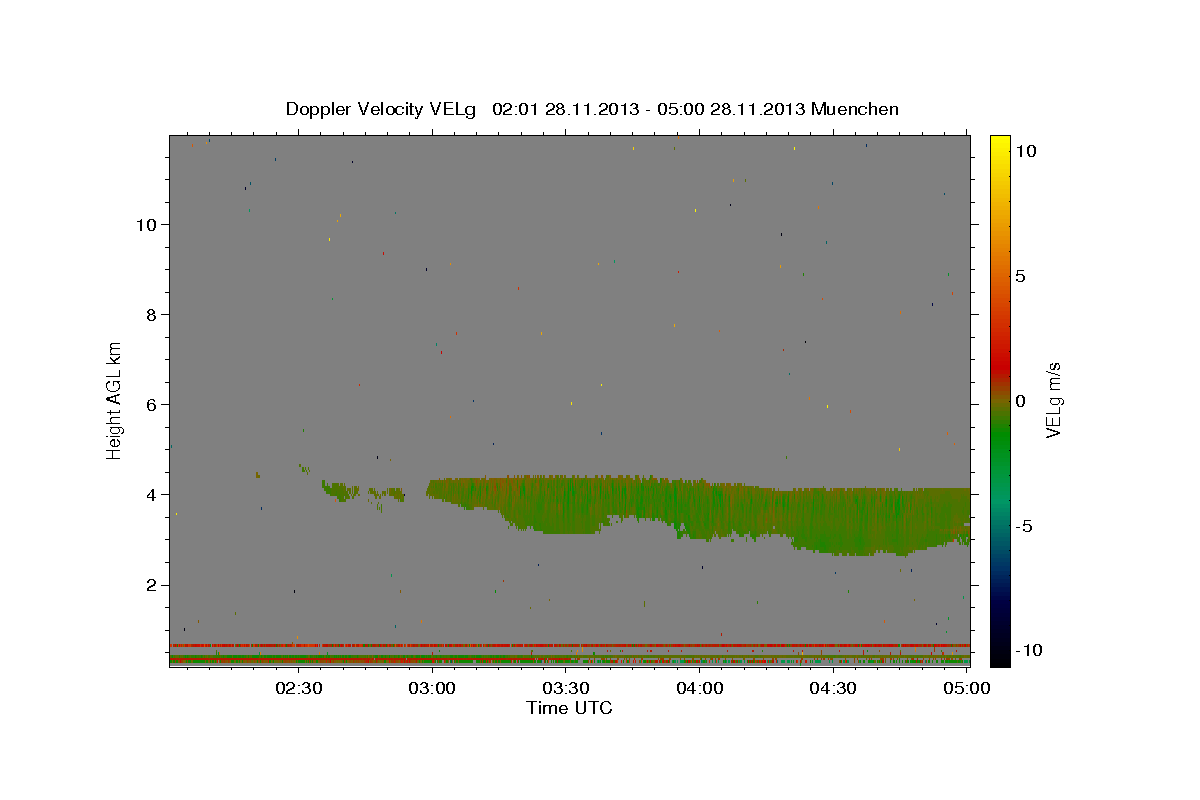Viewport: 1200px width, 800px height.
Task: Click the 'Height AGL km' axis label
Action: click(x=115, y=399)
